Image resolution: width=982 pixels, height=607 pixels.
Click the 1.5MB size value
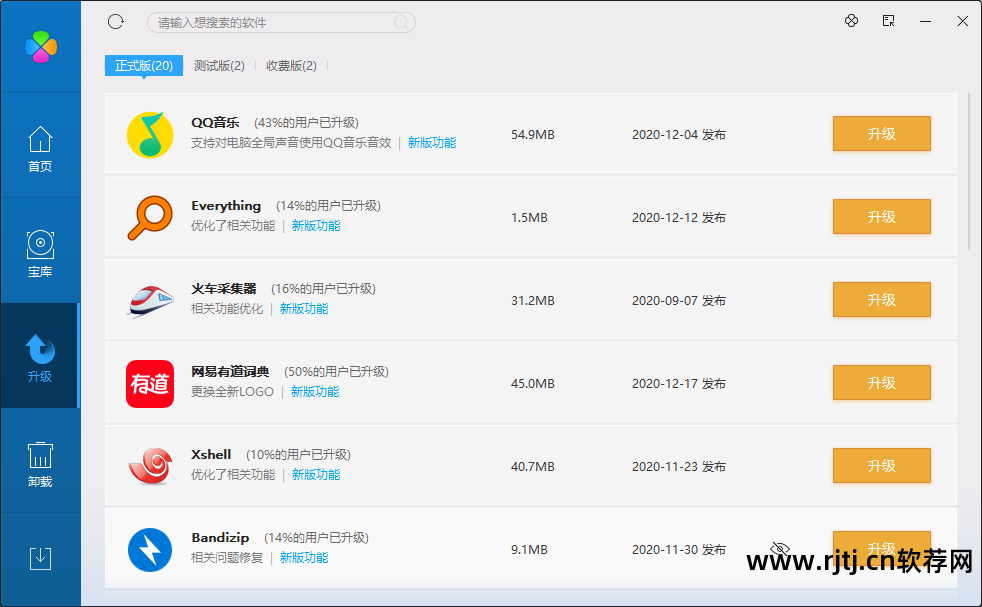click(529, 217)
